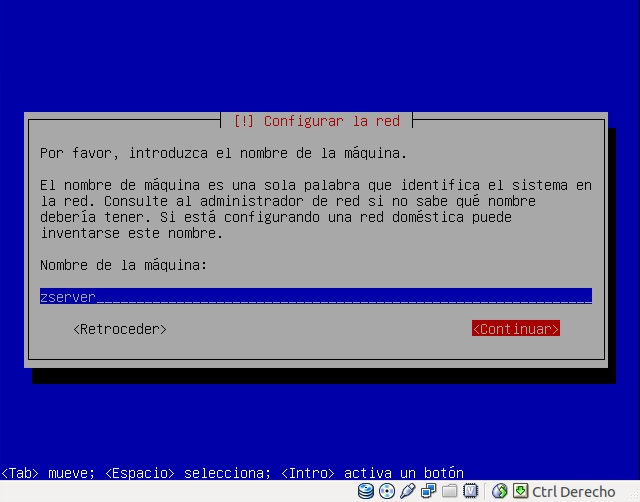Click the network adapters status icon
This screenshot has height=502, width=640.
point(429,491)
